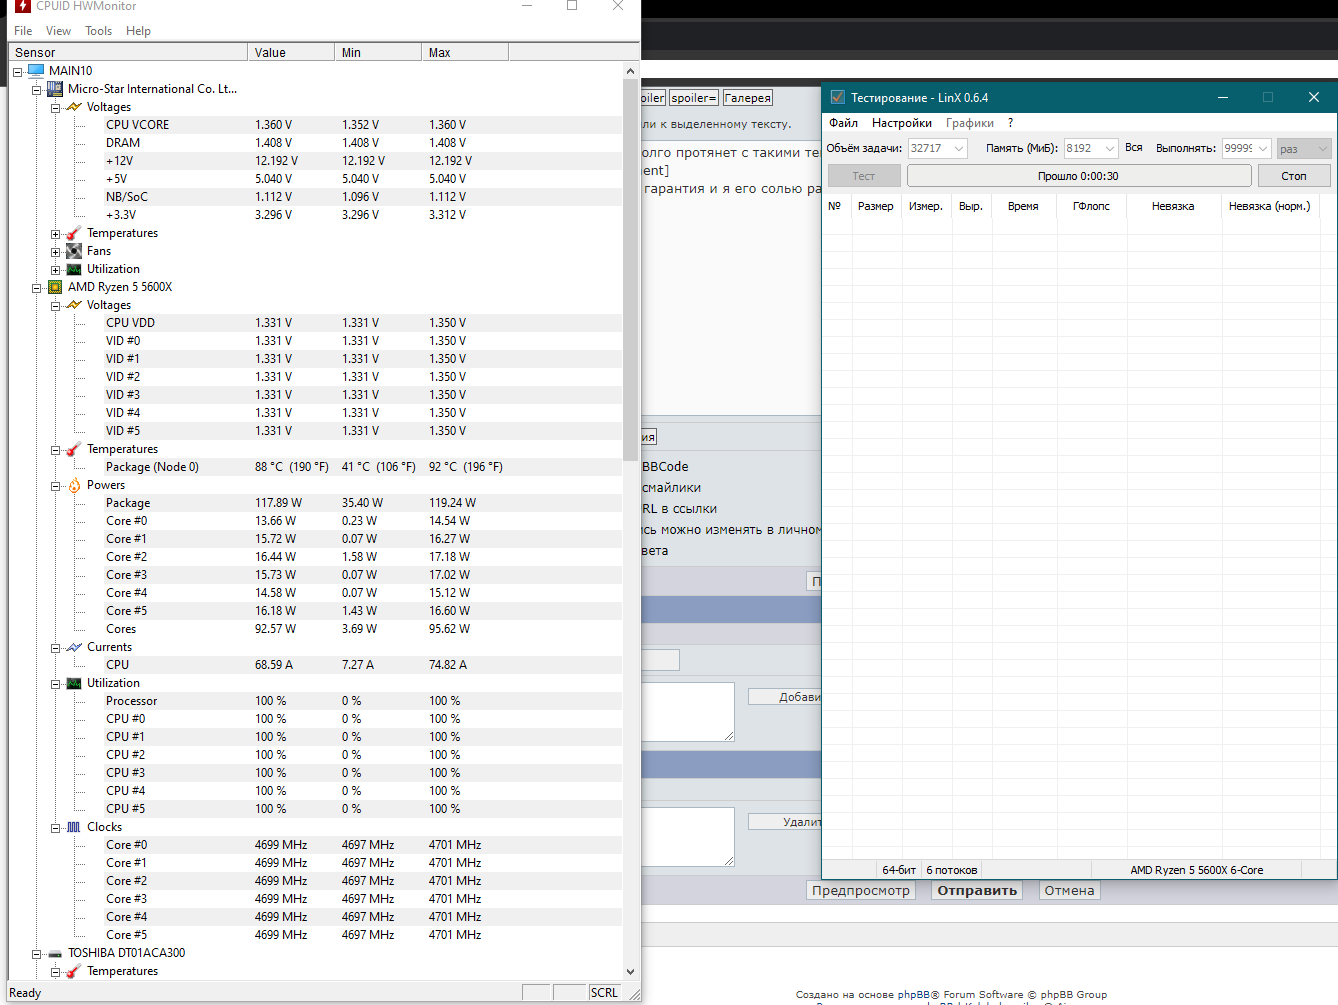The image size is (1338, 1005).
Task: Click the 6 потоков status bar entry
Action: 952,870
